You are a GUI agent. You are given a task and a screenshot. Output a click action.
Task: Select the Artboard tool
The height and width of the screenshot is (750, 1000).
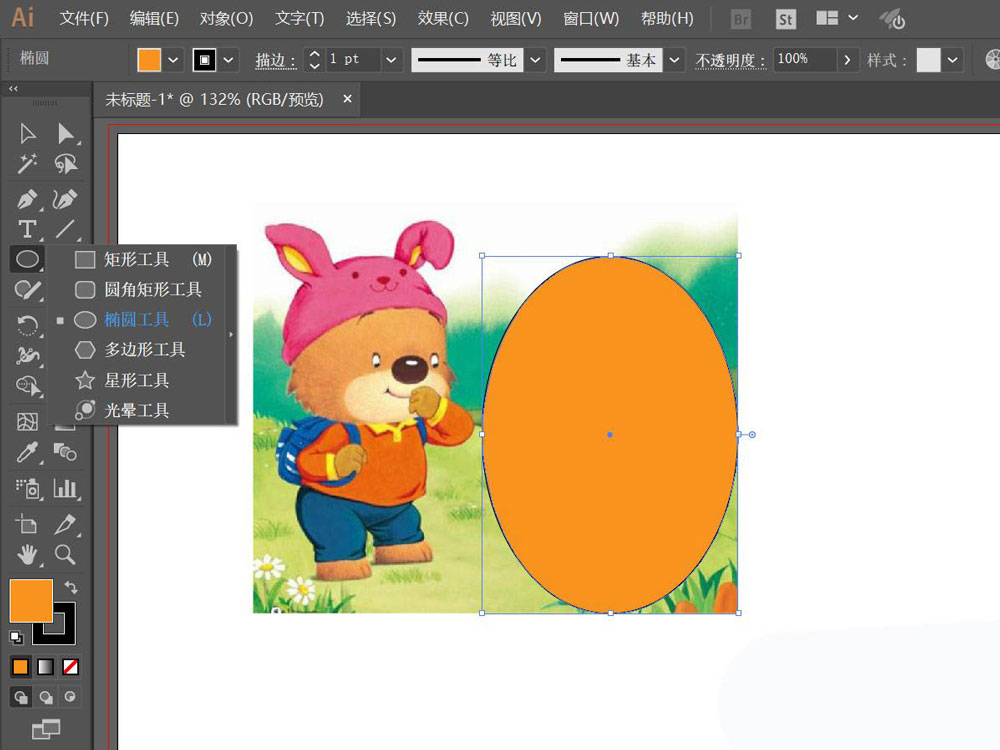coord(27,524)
